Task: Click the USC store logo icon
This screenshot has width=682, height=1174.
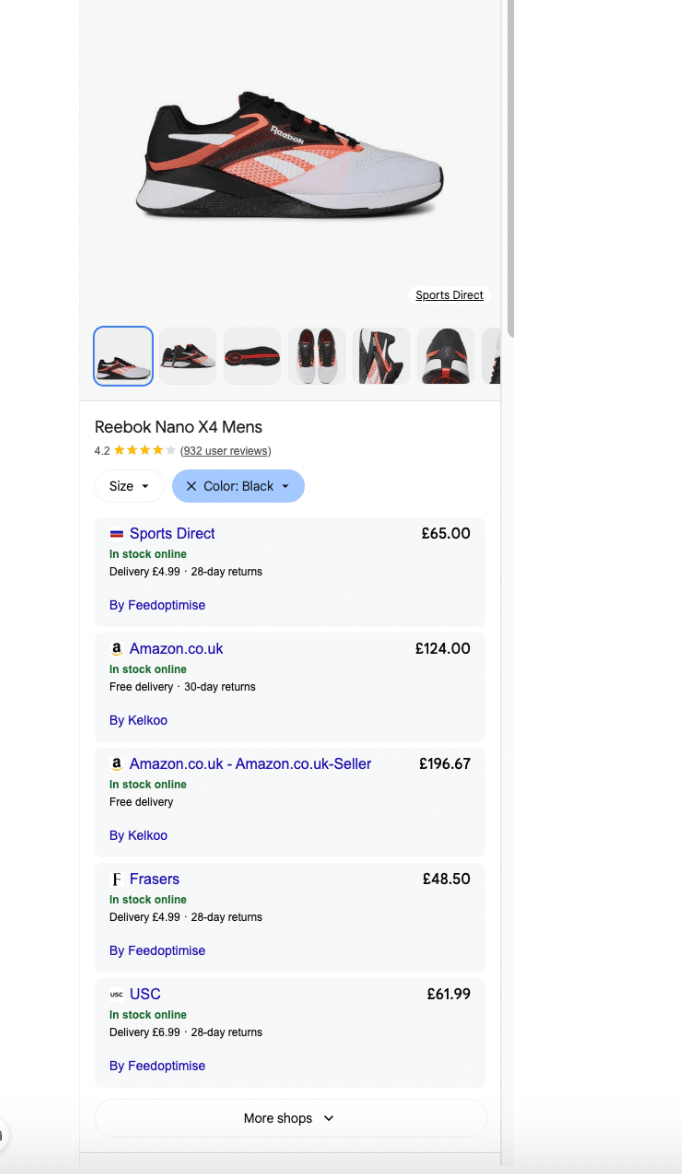Action: point(116,994)
